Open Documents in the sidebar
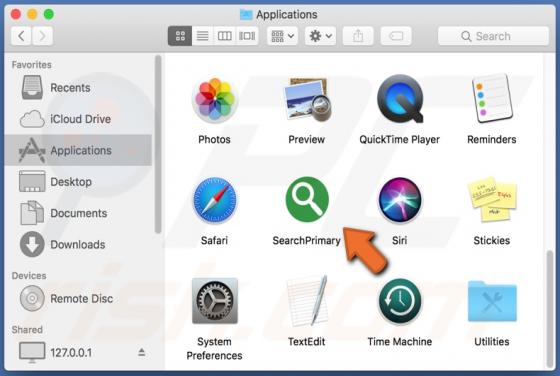 coord(79,213)
